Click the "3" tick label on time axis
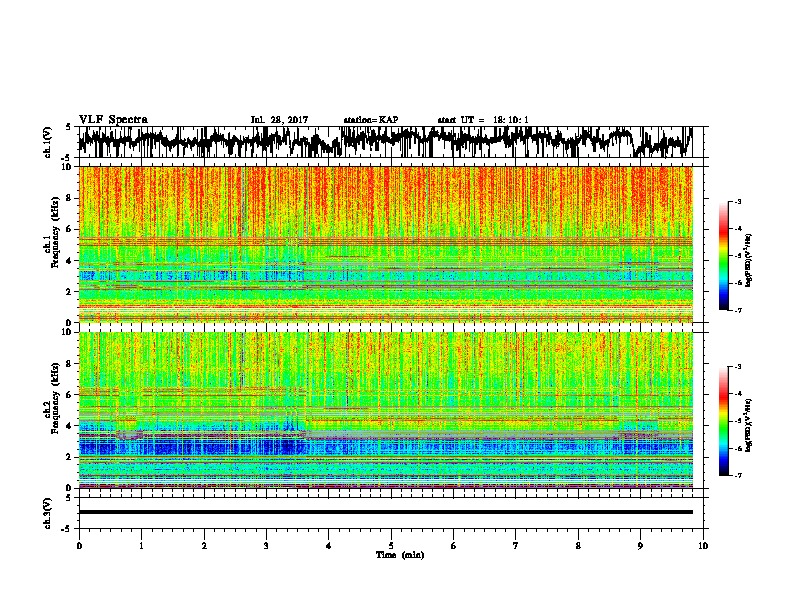The height and width of the screenshot is (612, 792). tap(266, 545)
